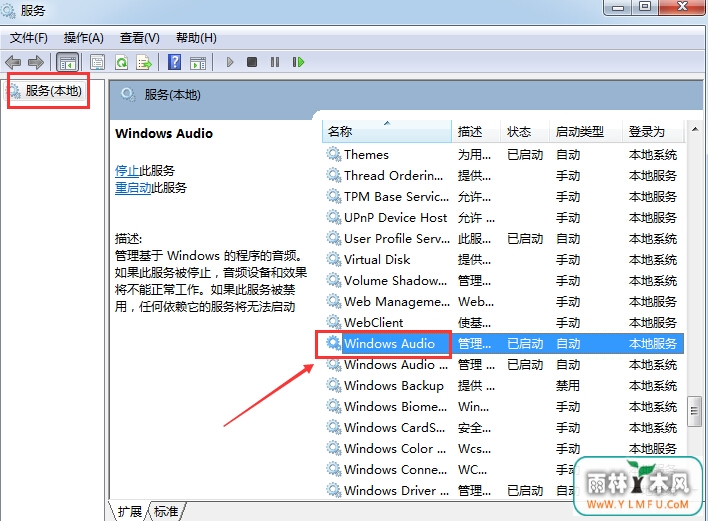Click the gear icon beside Windows Color

334,448
